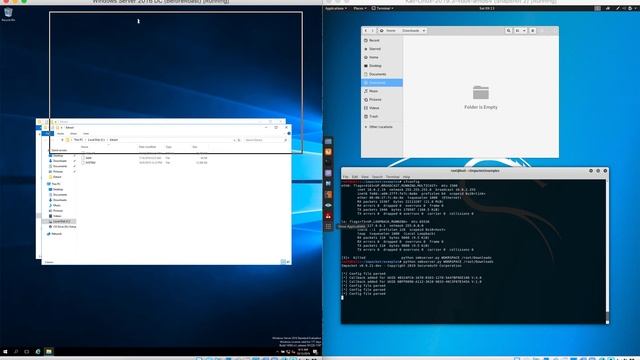Select Home in Kali Files sidebar
This screenshot has width=640, height=360.
click(x=382, y=58)
